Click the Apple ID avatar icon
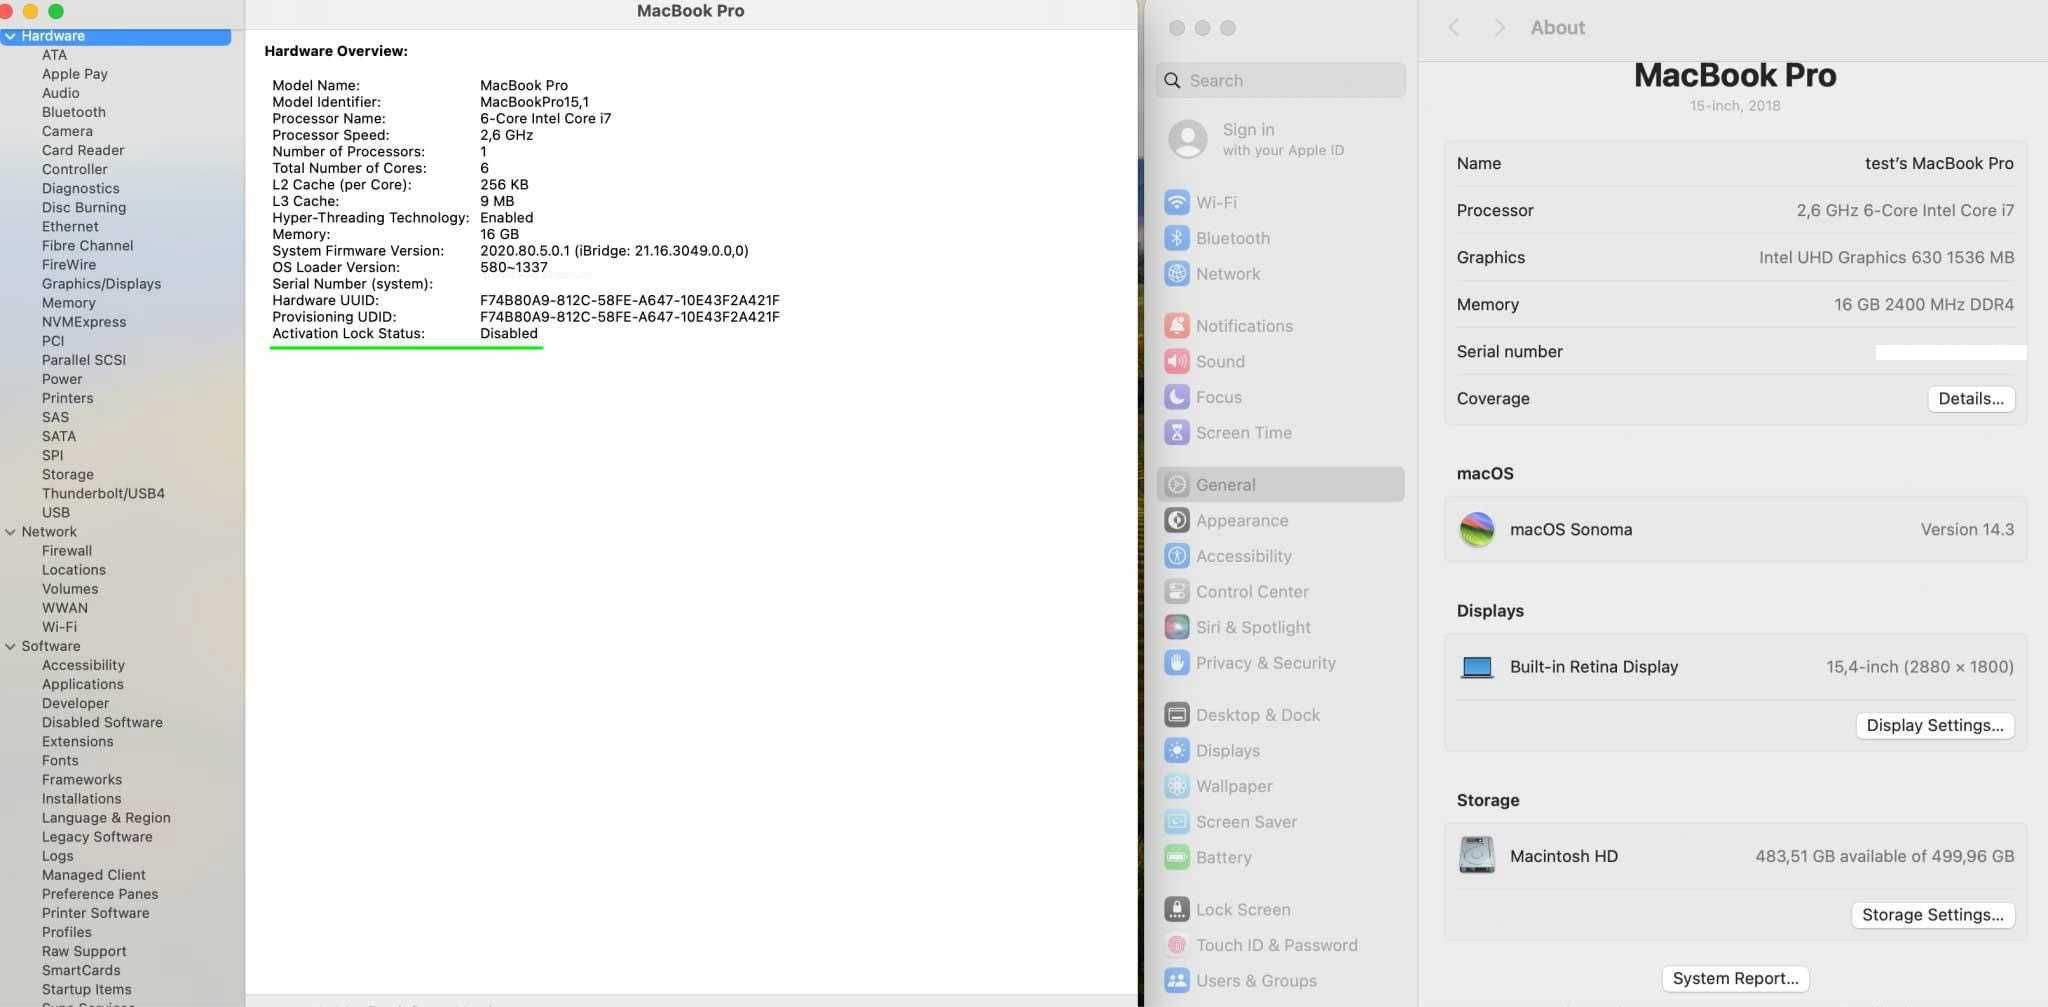Viewport: 2048px width, 1007px height. 1188,139
